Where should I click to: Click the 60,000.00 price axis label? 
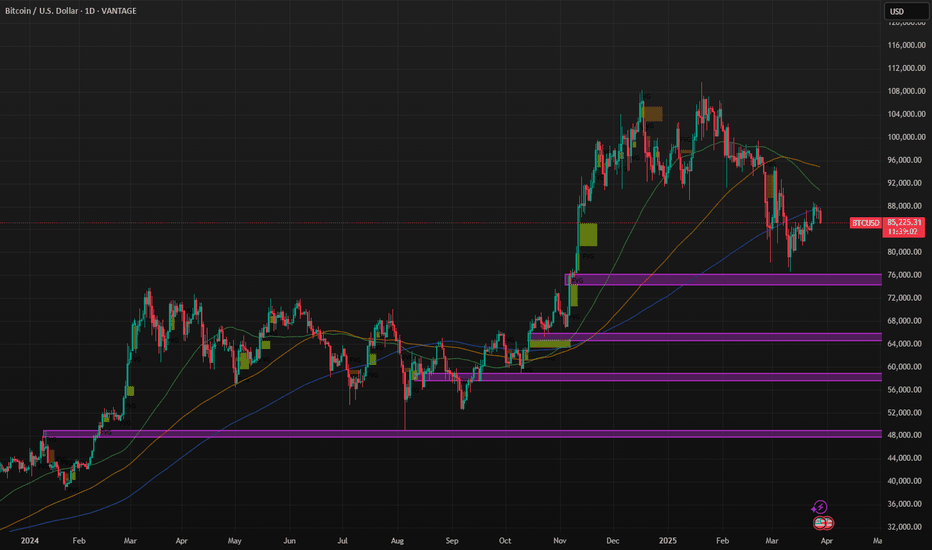tap(906, 367)
